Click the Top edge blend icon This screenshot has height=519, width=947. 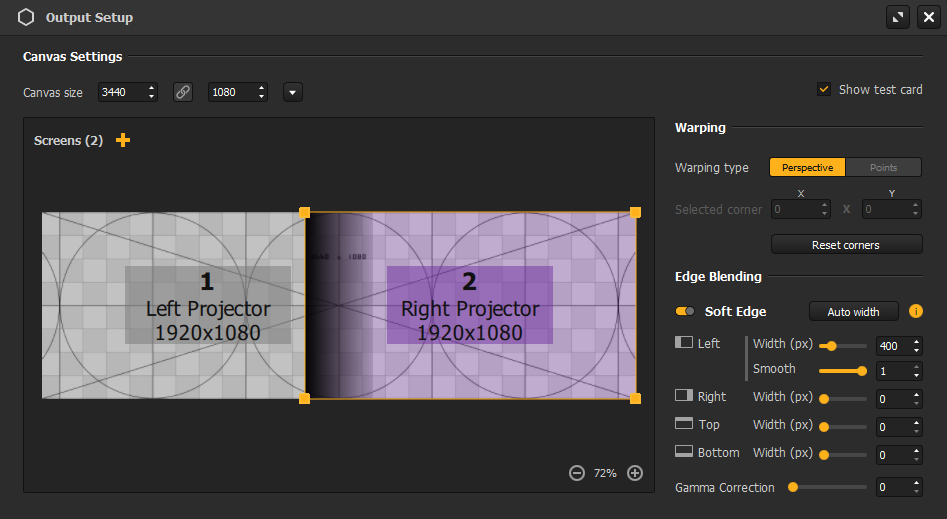coord(684,424)
